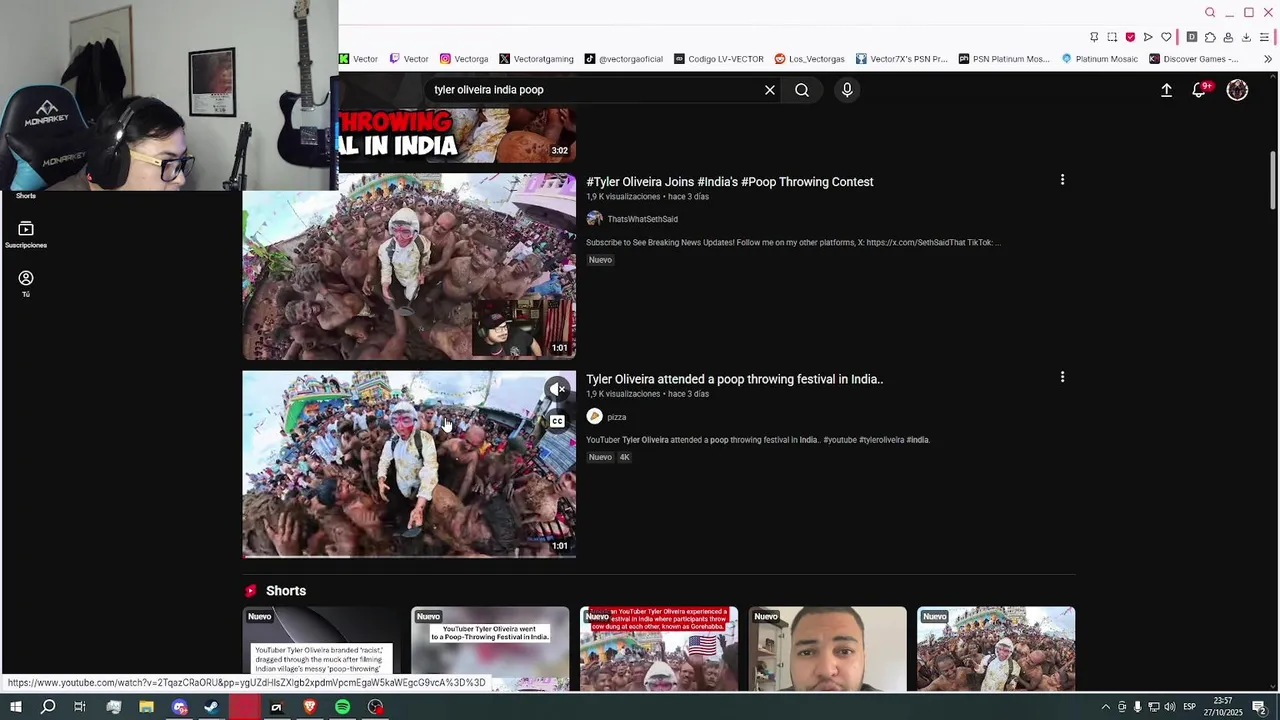Open video titled '#Tyler Oliveira Joins #India's #Poop Throwing Contest'
The width and height of the screenshot is (1280, 720).
(729, 182)
